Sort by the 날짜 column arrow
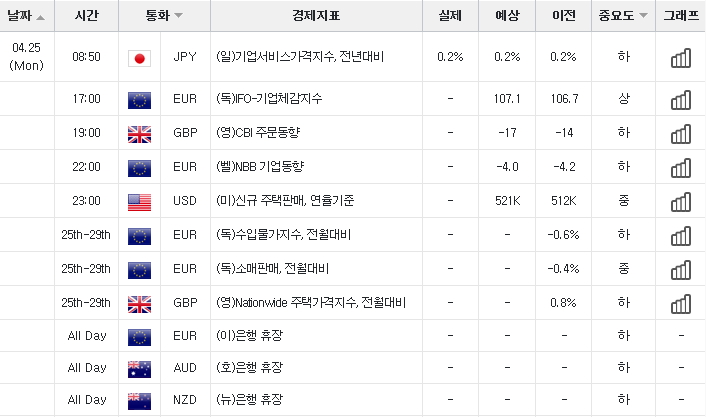The width and height of the screenshot is (706, 417). click(x=41, y=18)
